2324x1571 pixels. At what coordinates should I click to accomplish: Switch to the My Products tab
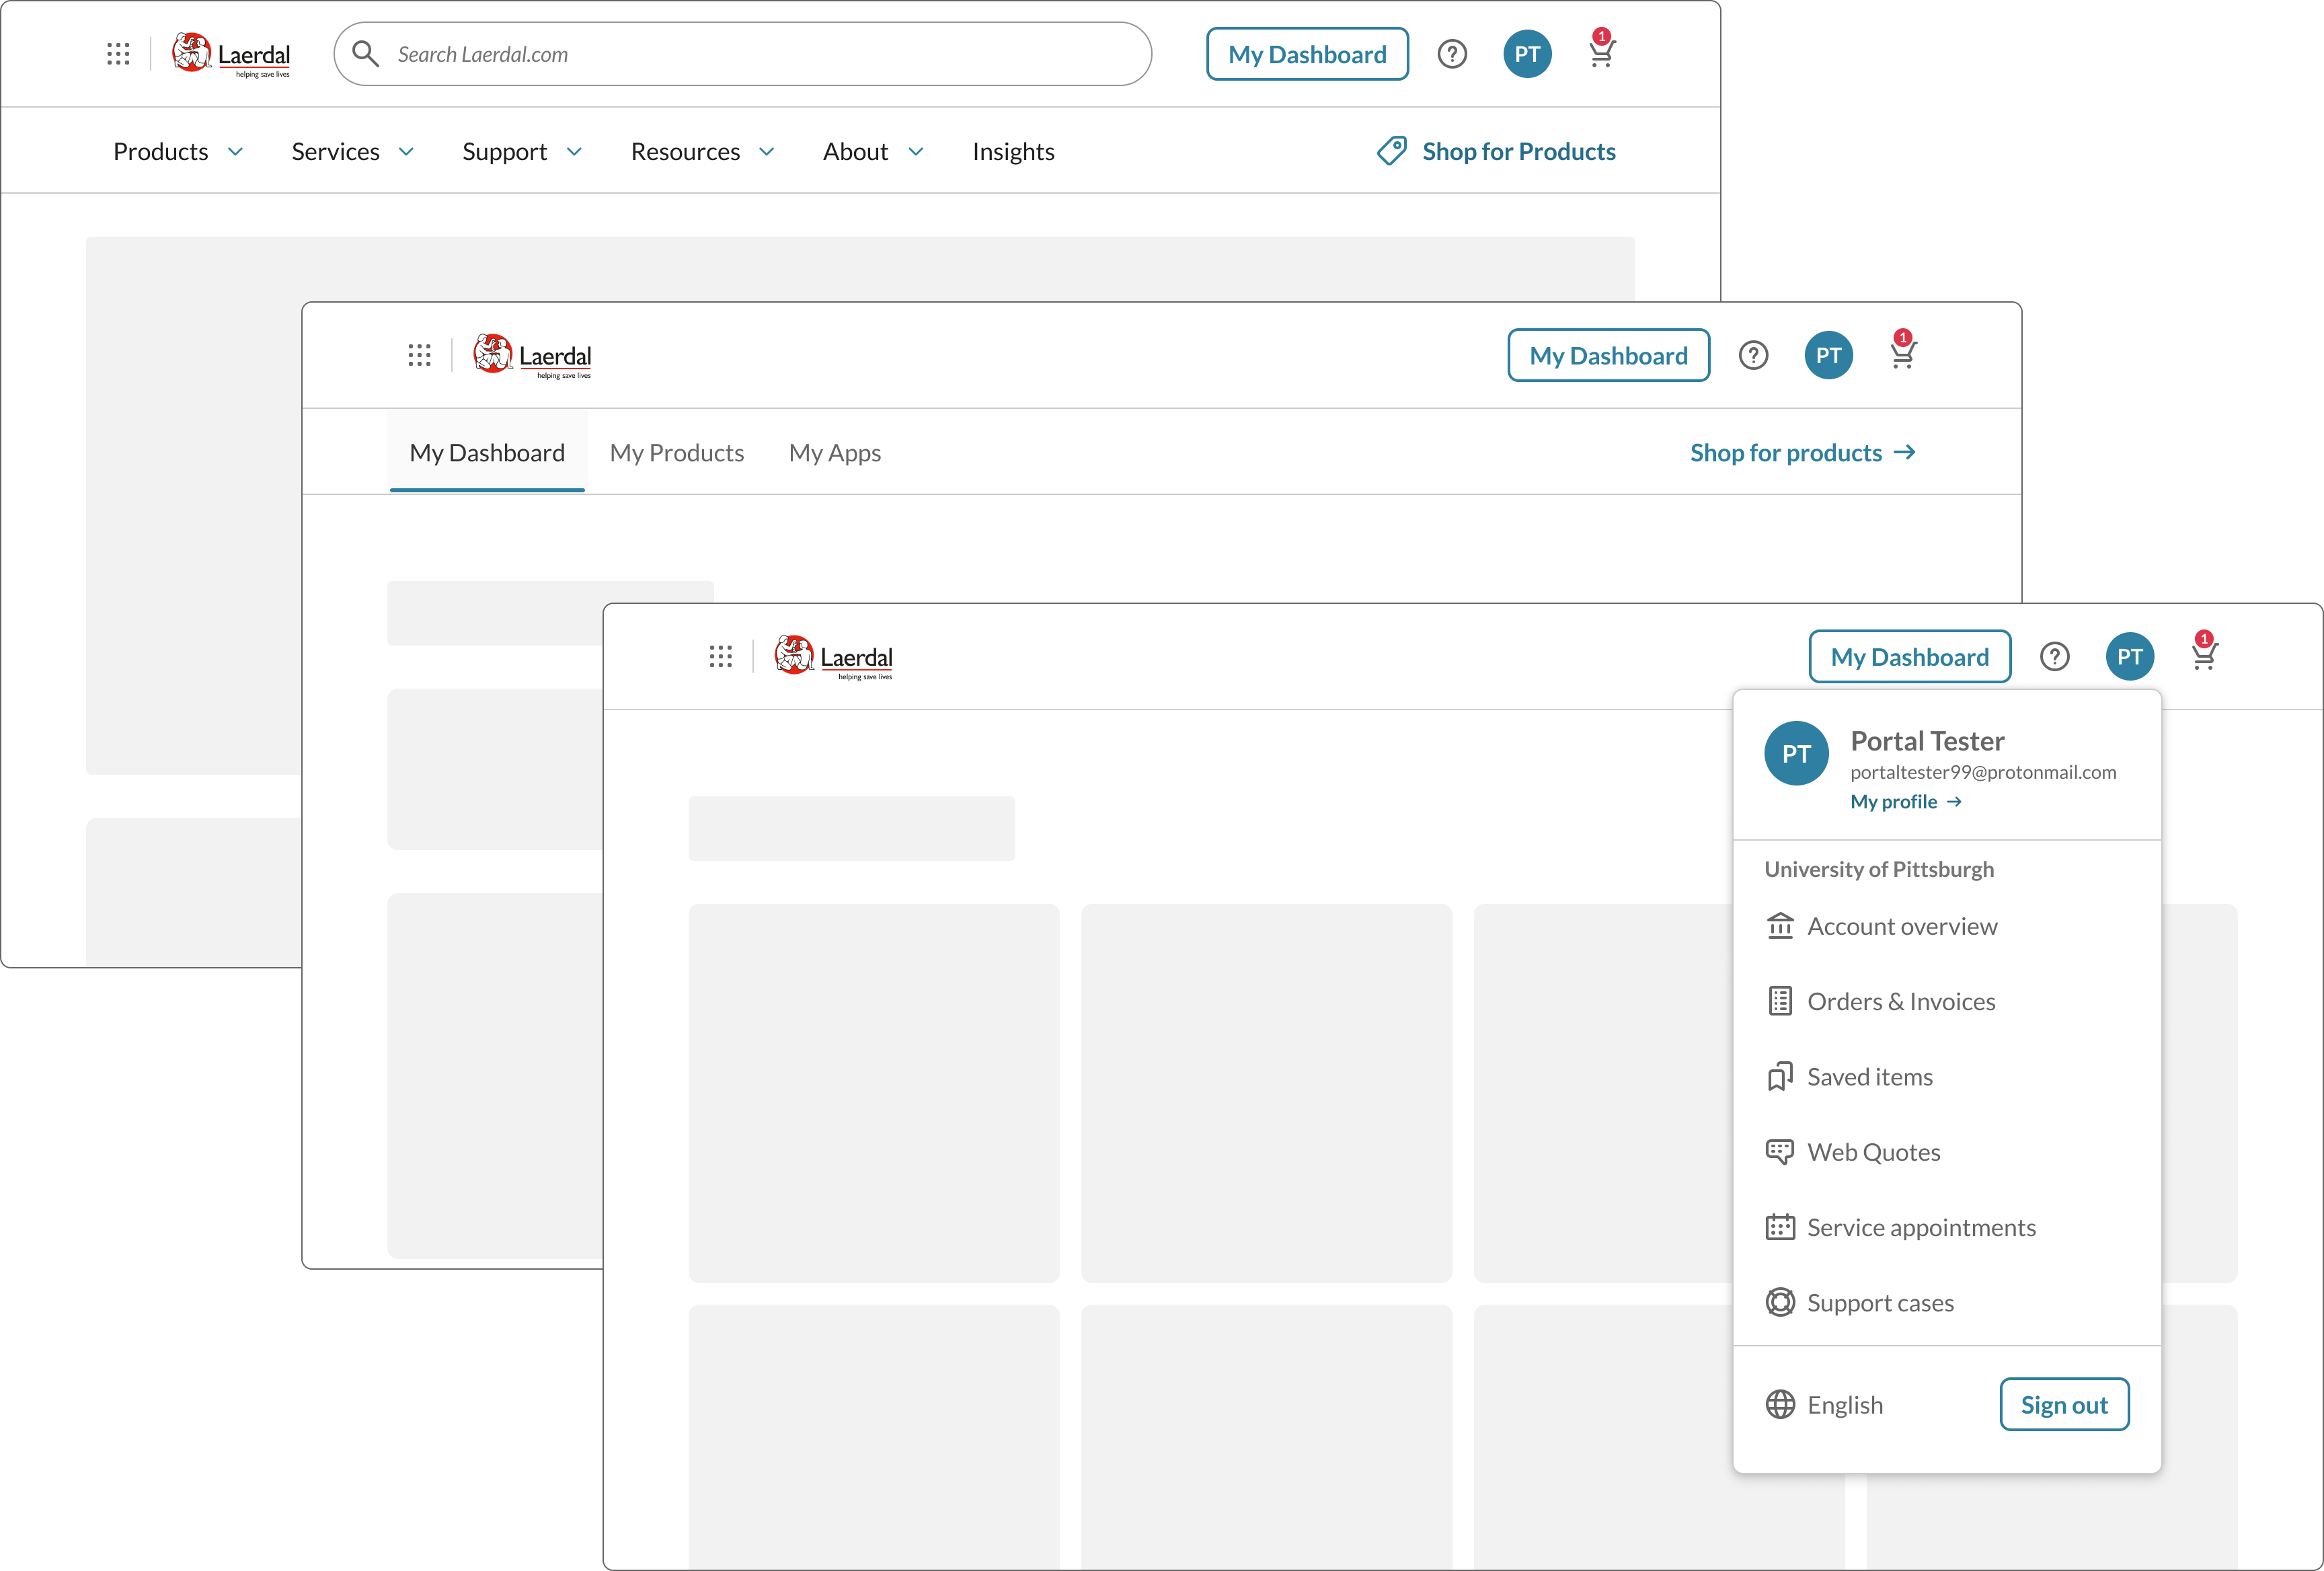click(x=676, y=453)
